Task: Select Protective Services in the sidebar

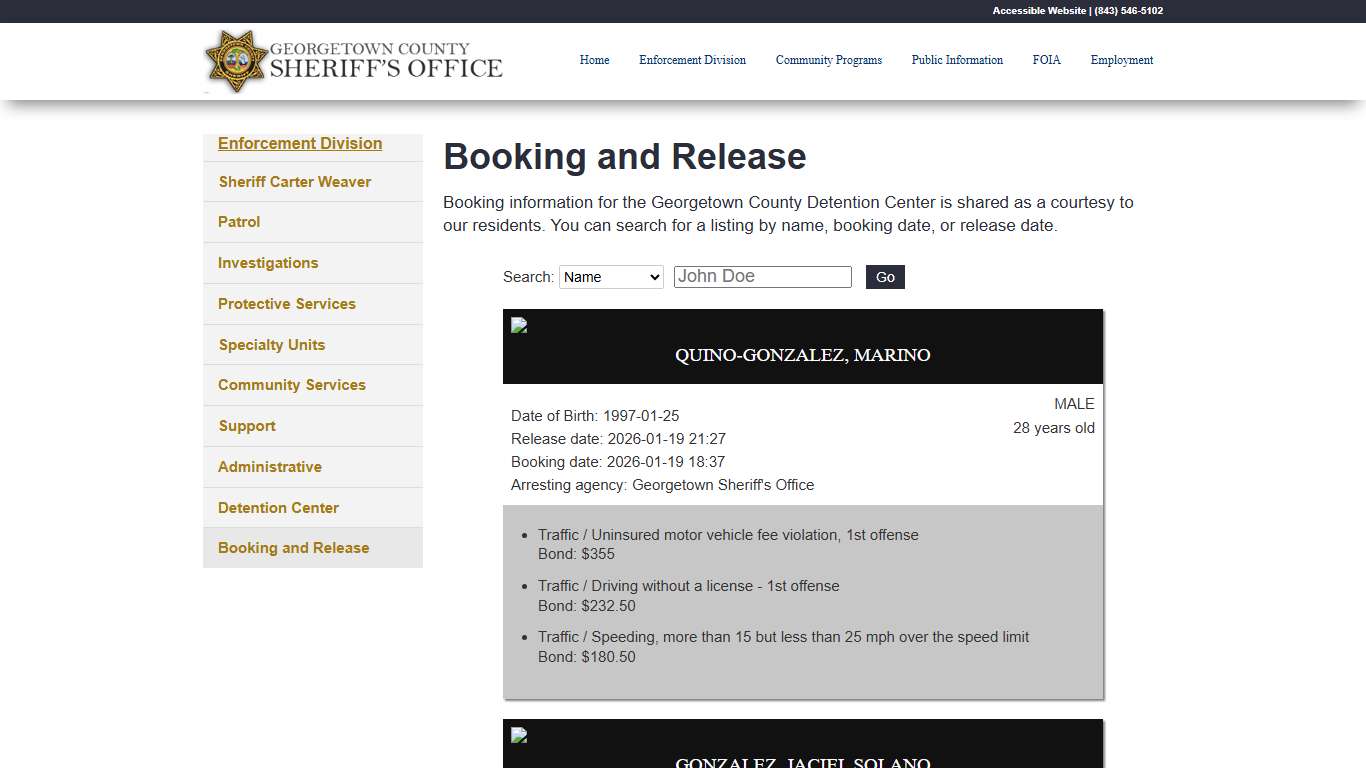Action: (x=286, y=304)
